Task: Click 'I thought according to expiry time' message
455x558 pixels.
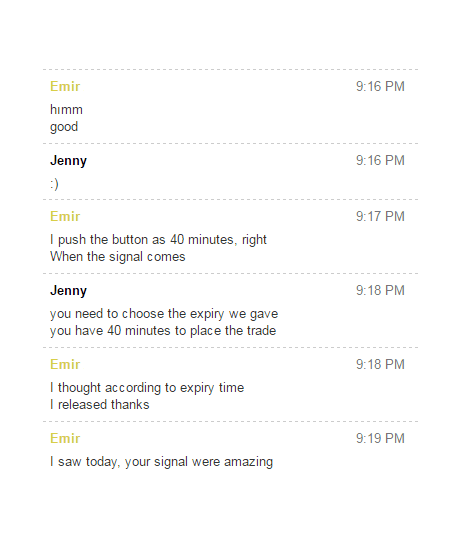Action: pos(147,388)
